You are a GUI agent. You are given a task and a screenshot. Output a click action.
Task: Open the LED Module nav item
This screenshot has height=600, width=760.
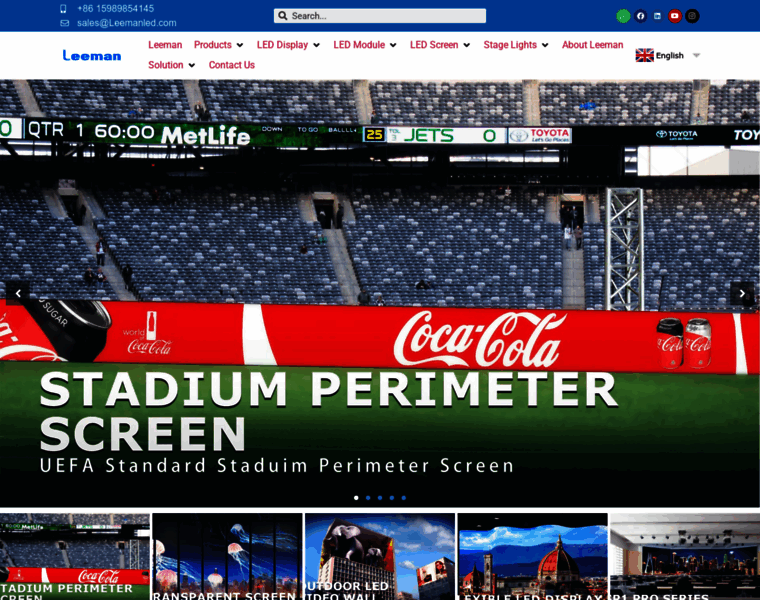359,45
